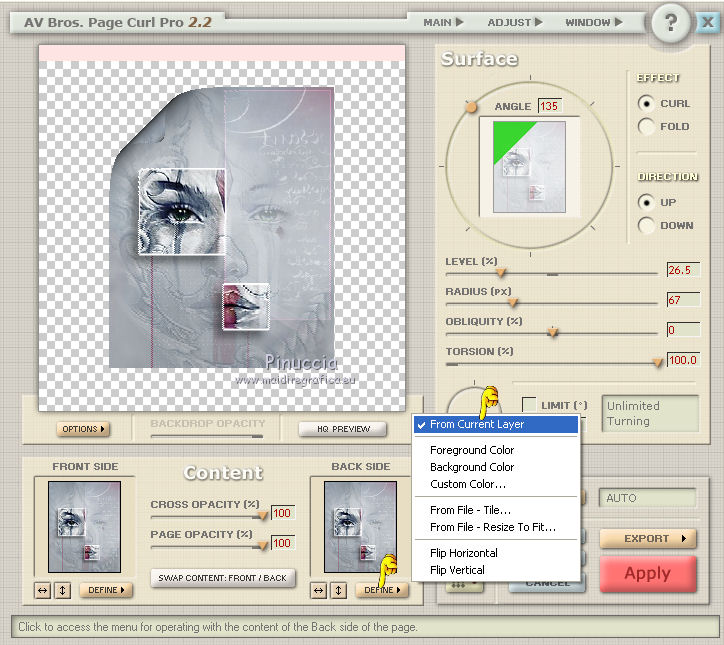Open the WINDOW menu
Viewport: 724px width, 645px height.
point(594,22)
